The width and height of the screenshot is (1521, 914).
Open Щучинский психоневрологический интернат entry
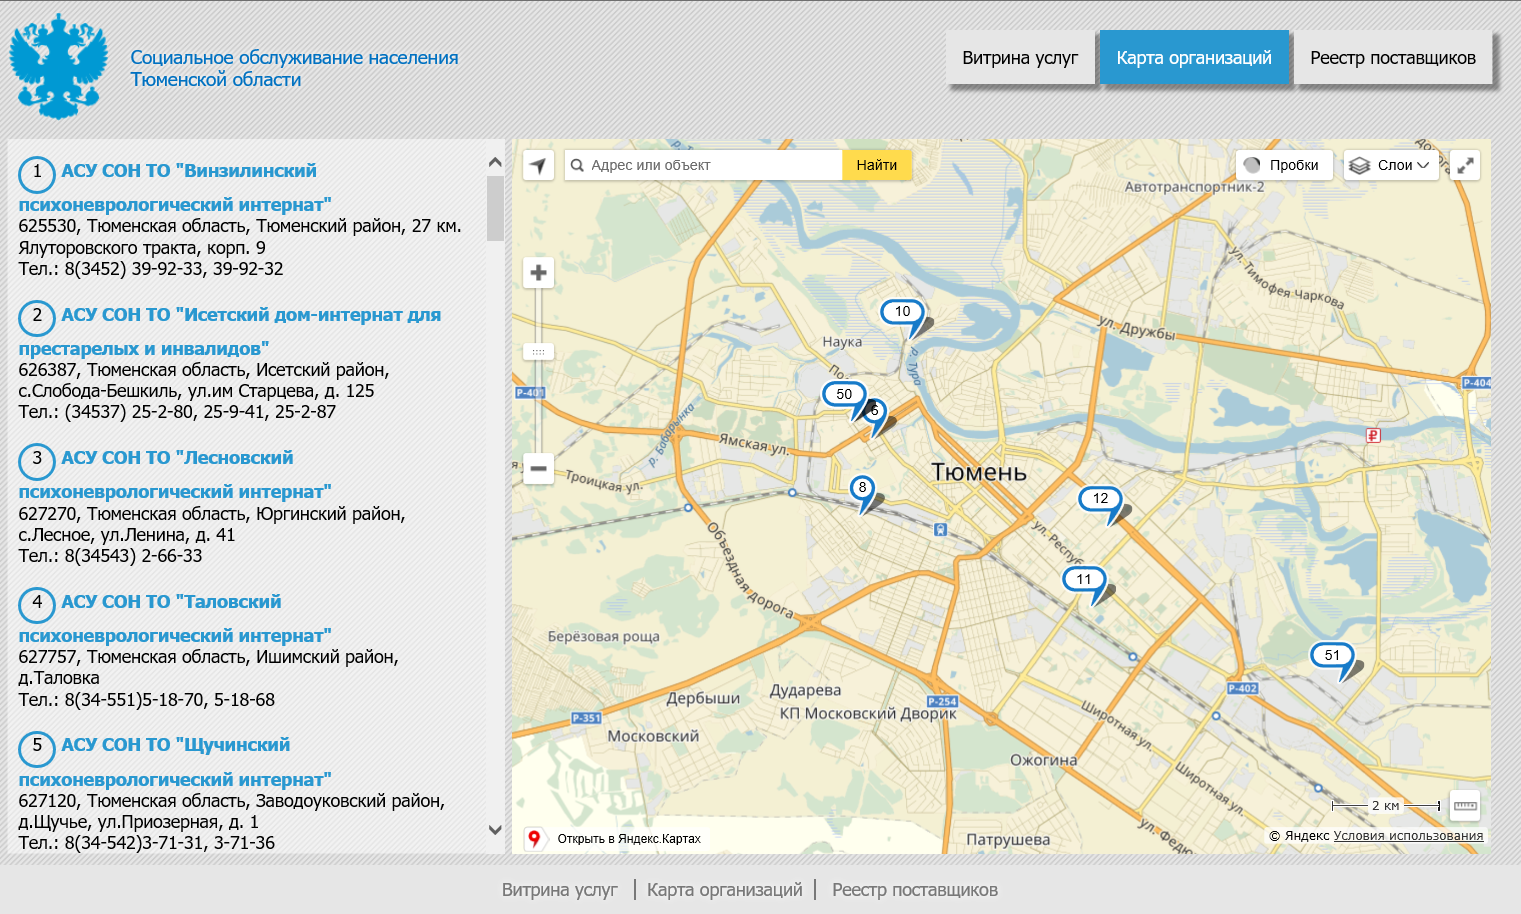click(176, 762)
